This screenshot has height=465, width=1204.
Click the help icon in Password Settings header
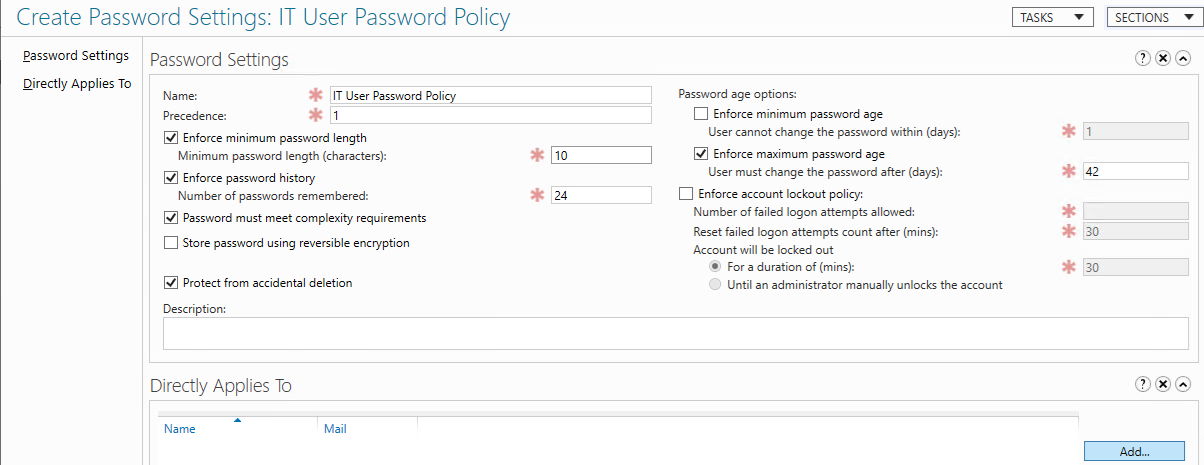pyautogui.click(x=1143, y=59)
